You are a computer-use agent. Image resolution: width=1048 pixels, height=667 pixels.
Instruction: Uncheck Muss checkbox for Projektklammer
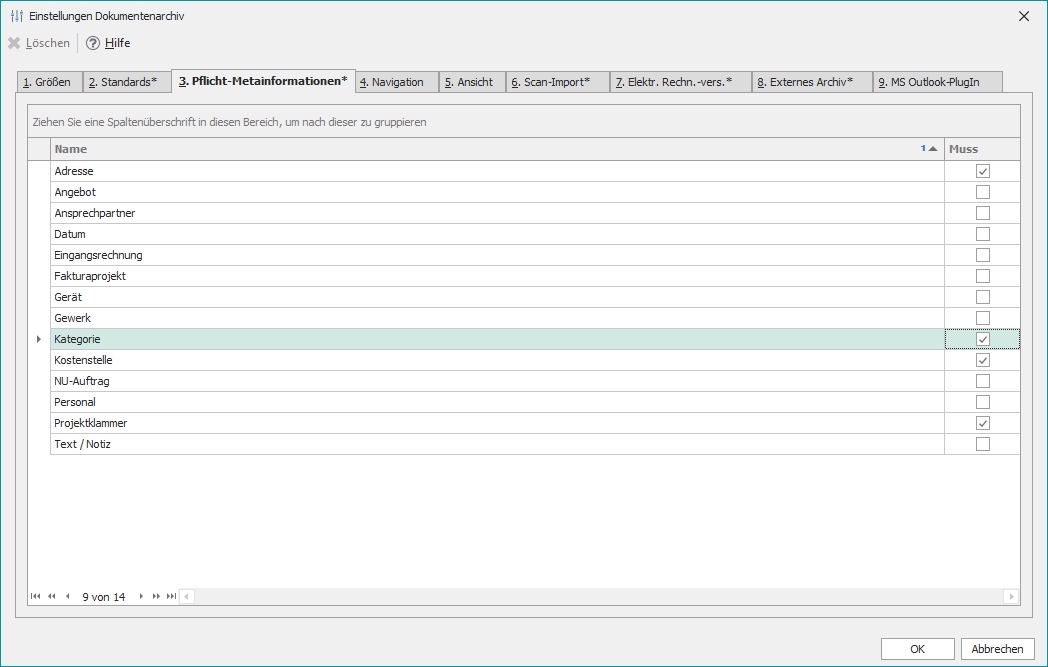pyautogui.click(x=982, y=423)
